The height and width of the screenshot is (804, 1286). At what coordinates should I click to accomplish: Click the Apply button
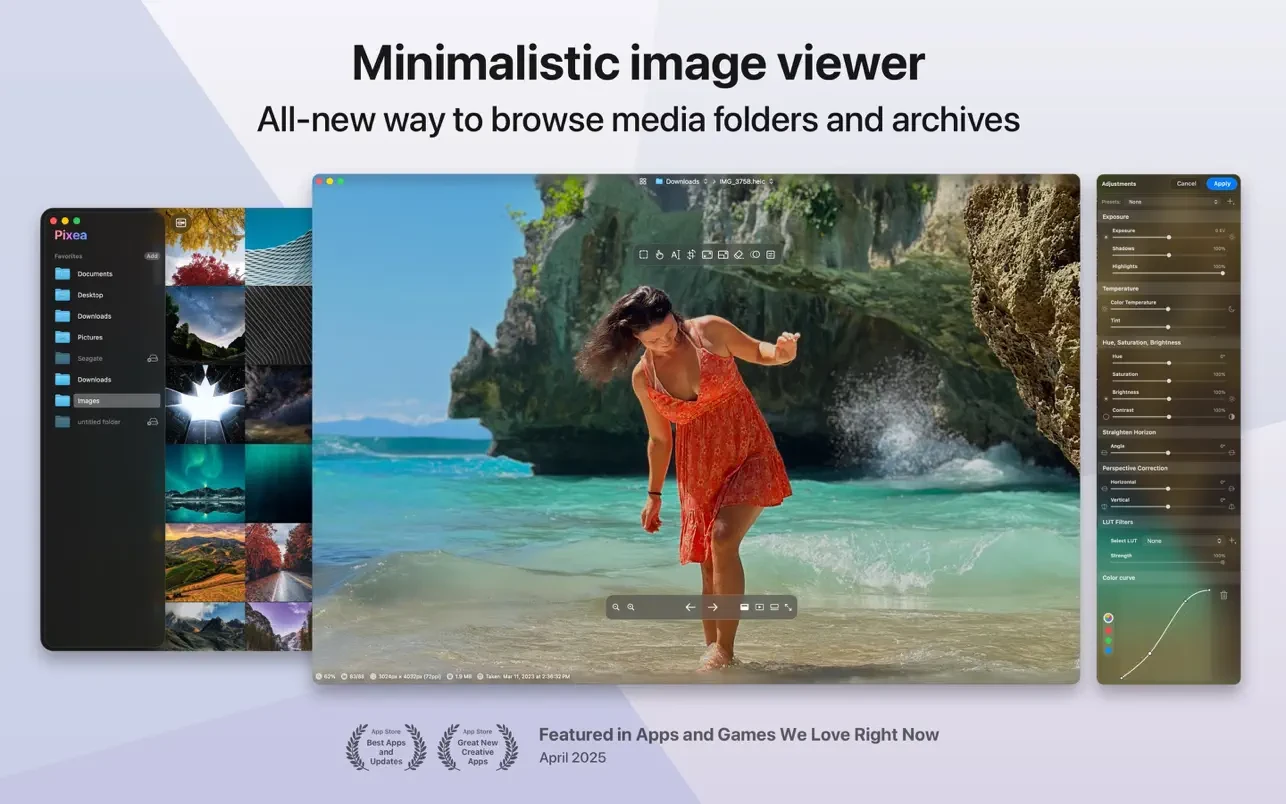(1222, 184)
